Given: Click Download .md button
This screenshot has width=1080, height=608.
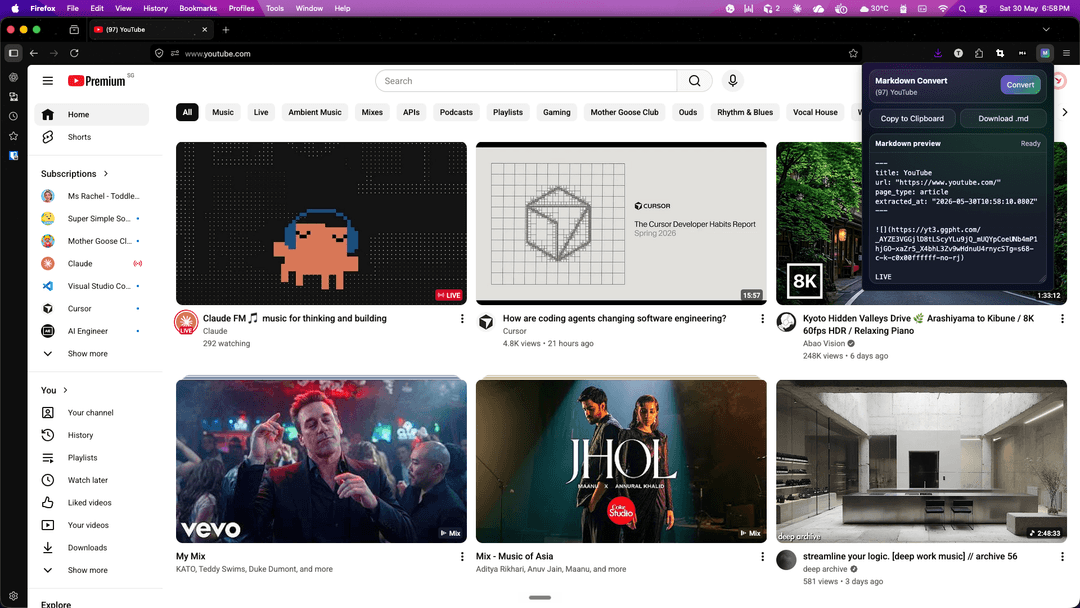Looking at the screenshot, I should [x=1003, y=118].
